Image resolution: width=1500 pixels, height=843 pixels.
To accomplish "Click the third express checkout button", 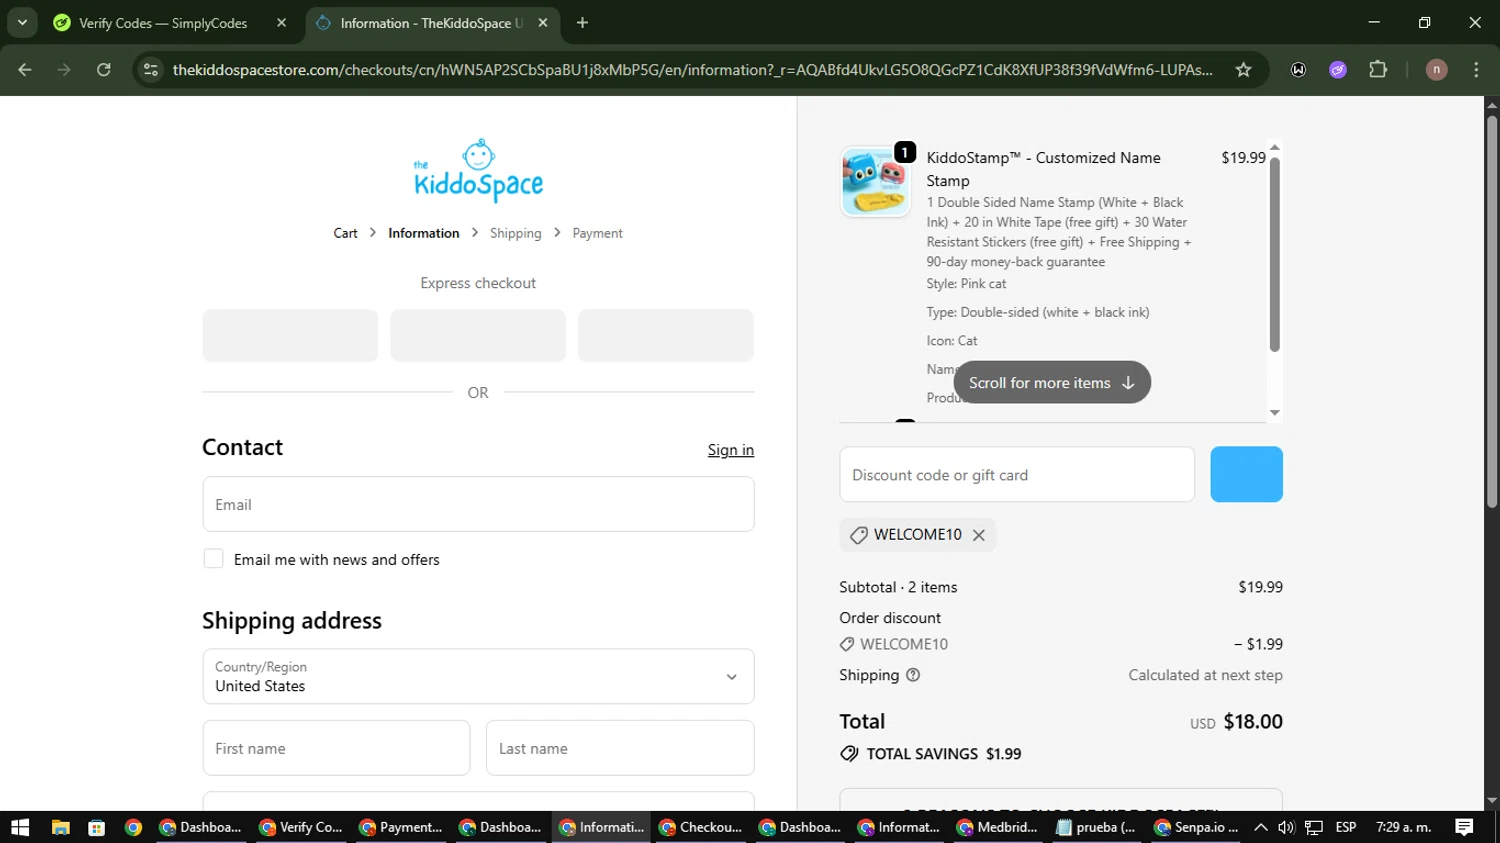I will point(666,335).
